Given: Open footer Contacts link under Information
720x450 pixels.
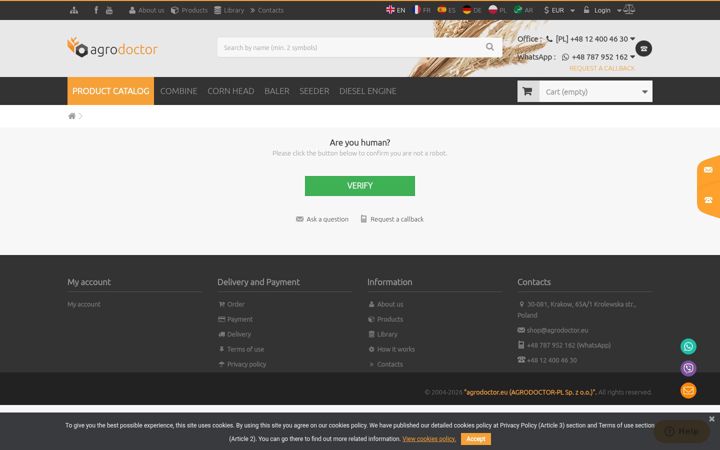Looking at the screenshot, I should [x=386, y=364].
